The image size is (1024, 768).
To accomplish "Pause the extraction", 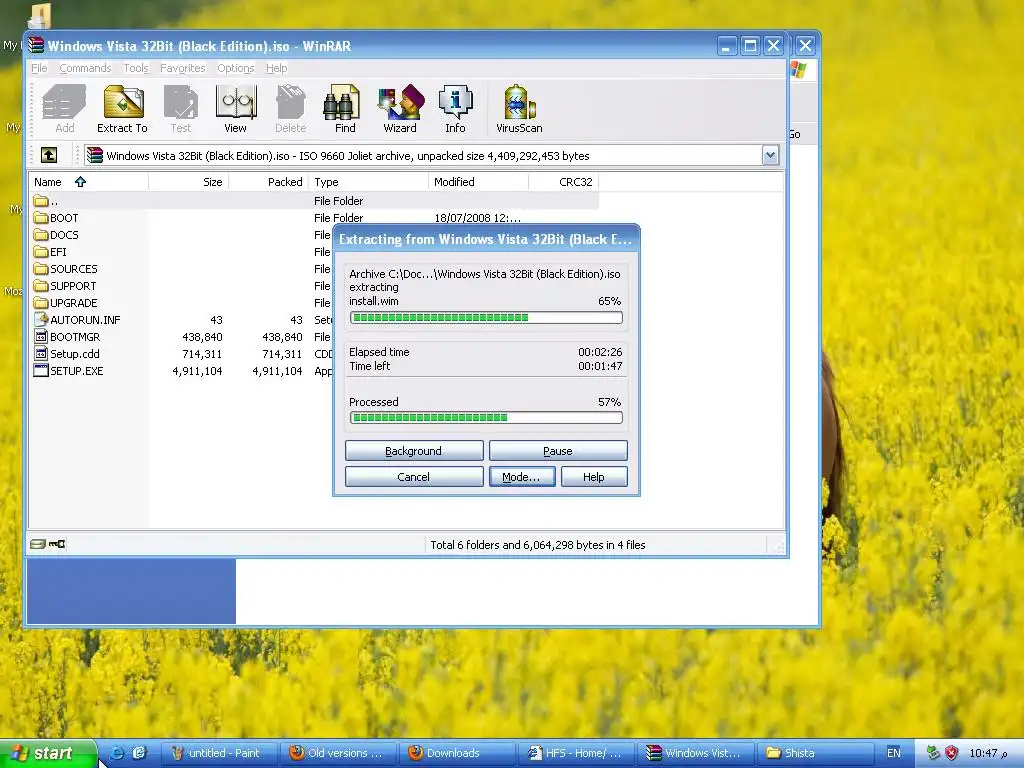I will (x=558, y=451).
